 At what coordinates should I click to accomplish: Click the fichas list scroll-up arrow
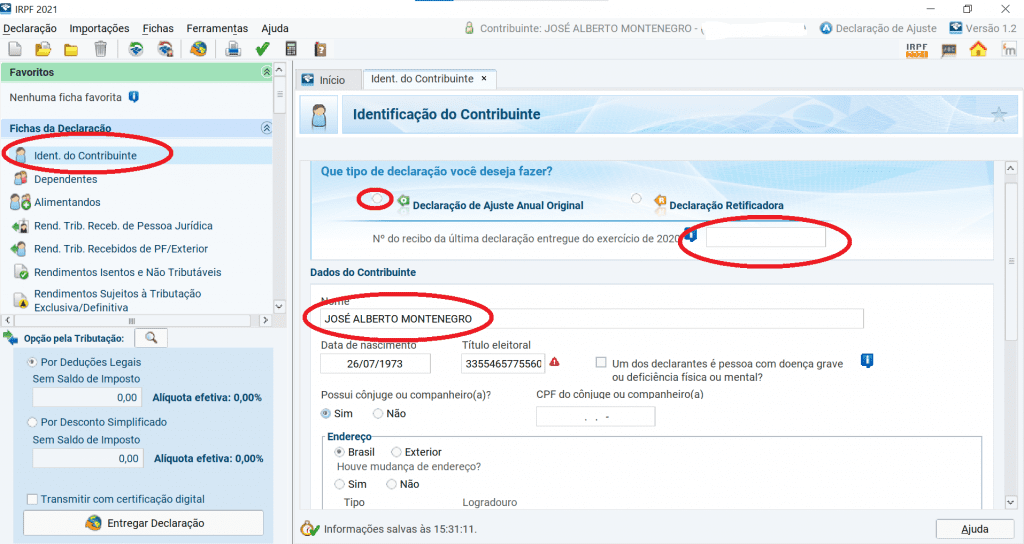point(280,69)
